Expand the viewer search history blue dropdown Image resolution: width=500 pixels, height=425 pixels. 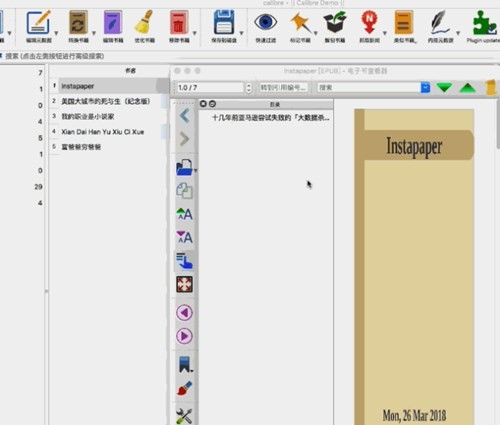[425, 87]
